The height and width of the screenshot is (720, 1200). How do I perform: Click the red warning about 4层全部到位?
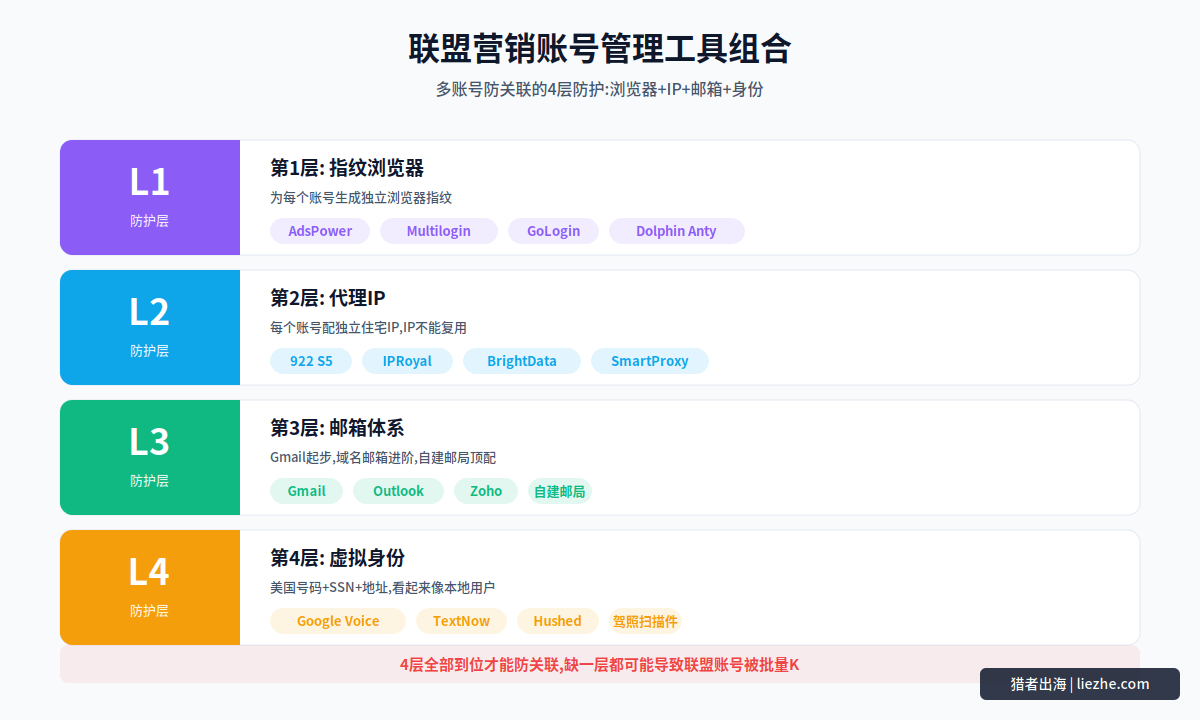click(x=600, y=664)
